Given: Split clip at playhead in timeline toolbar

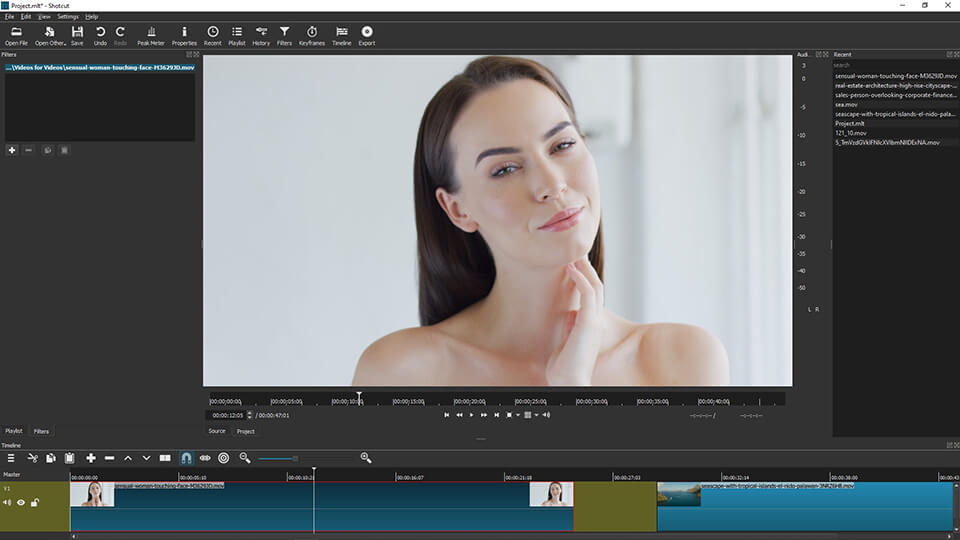Looking at the screenshot, I should pos(166,458).
